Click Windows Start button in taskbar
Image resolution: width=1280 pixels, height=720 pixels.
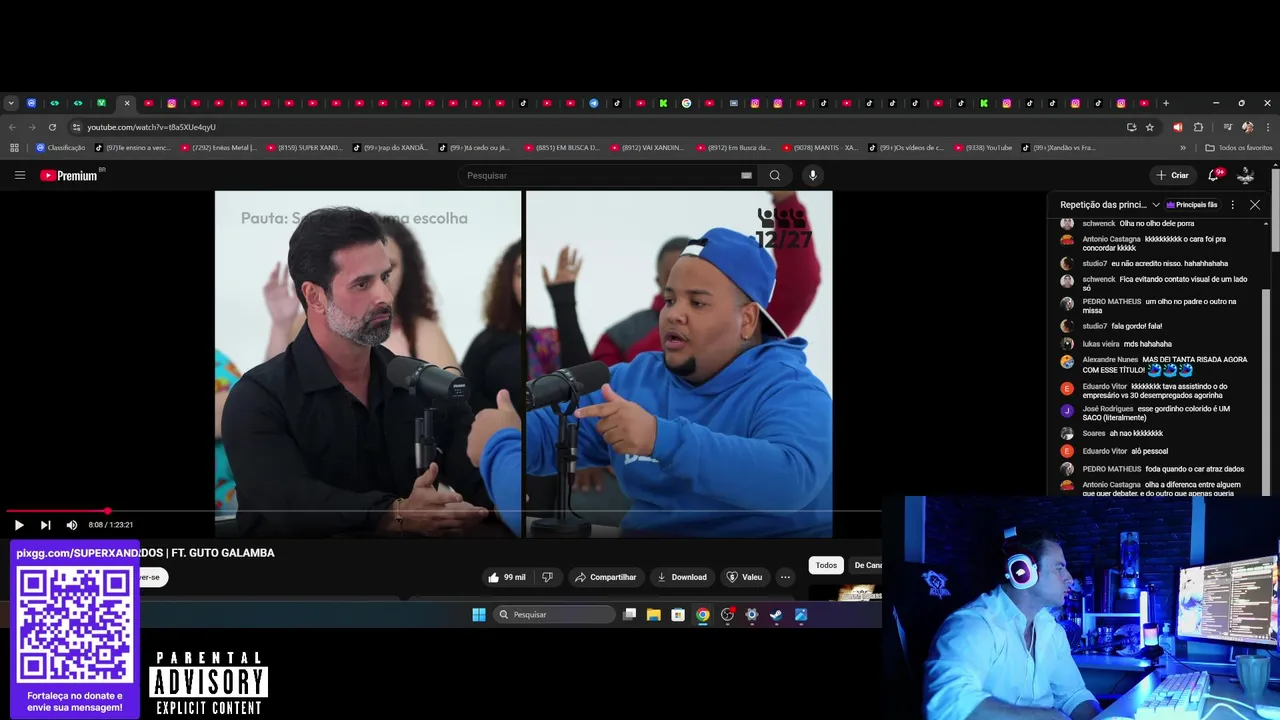478,615
